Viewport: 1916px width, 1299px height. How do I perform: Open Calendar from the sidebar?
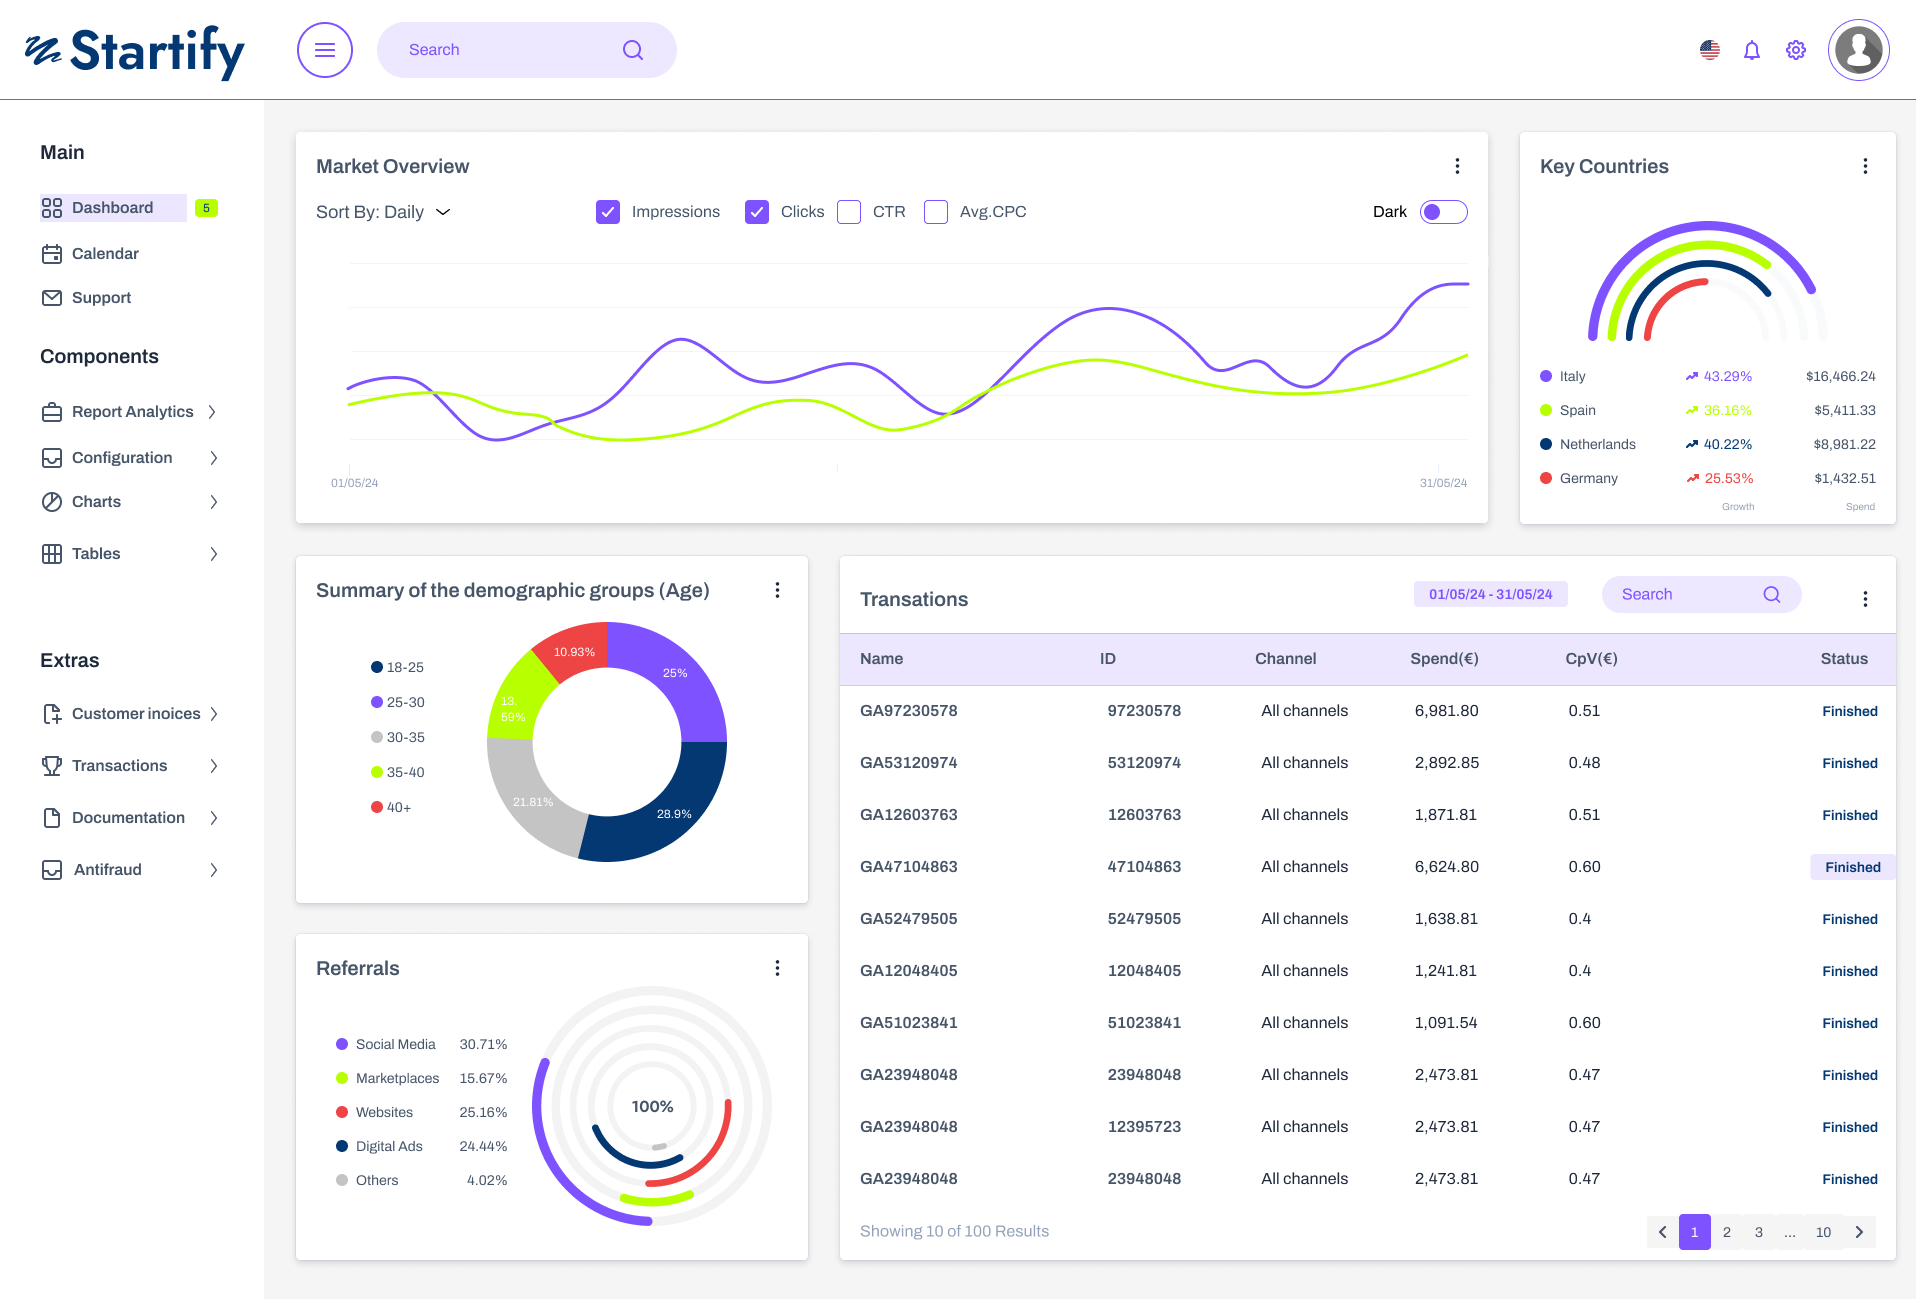(105, 254)
